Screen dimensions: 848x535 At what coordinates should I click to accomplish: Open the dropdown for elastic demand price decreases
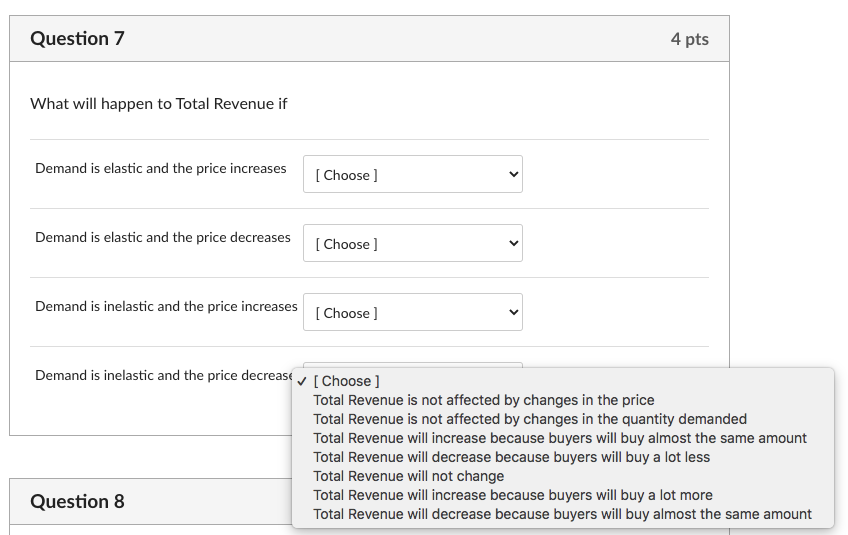(x=413, y=243)
